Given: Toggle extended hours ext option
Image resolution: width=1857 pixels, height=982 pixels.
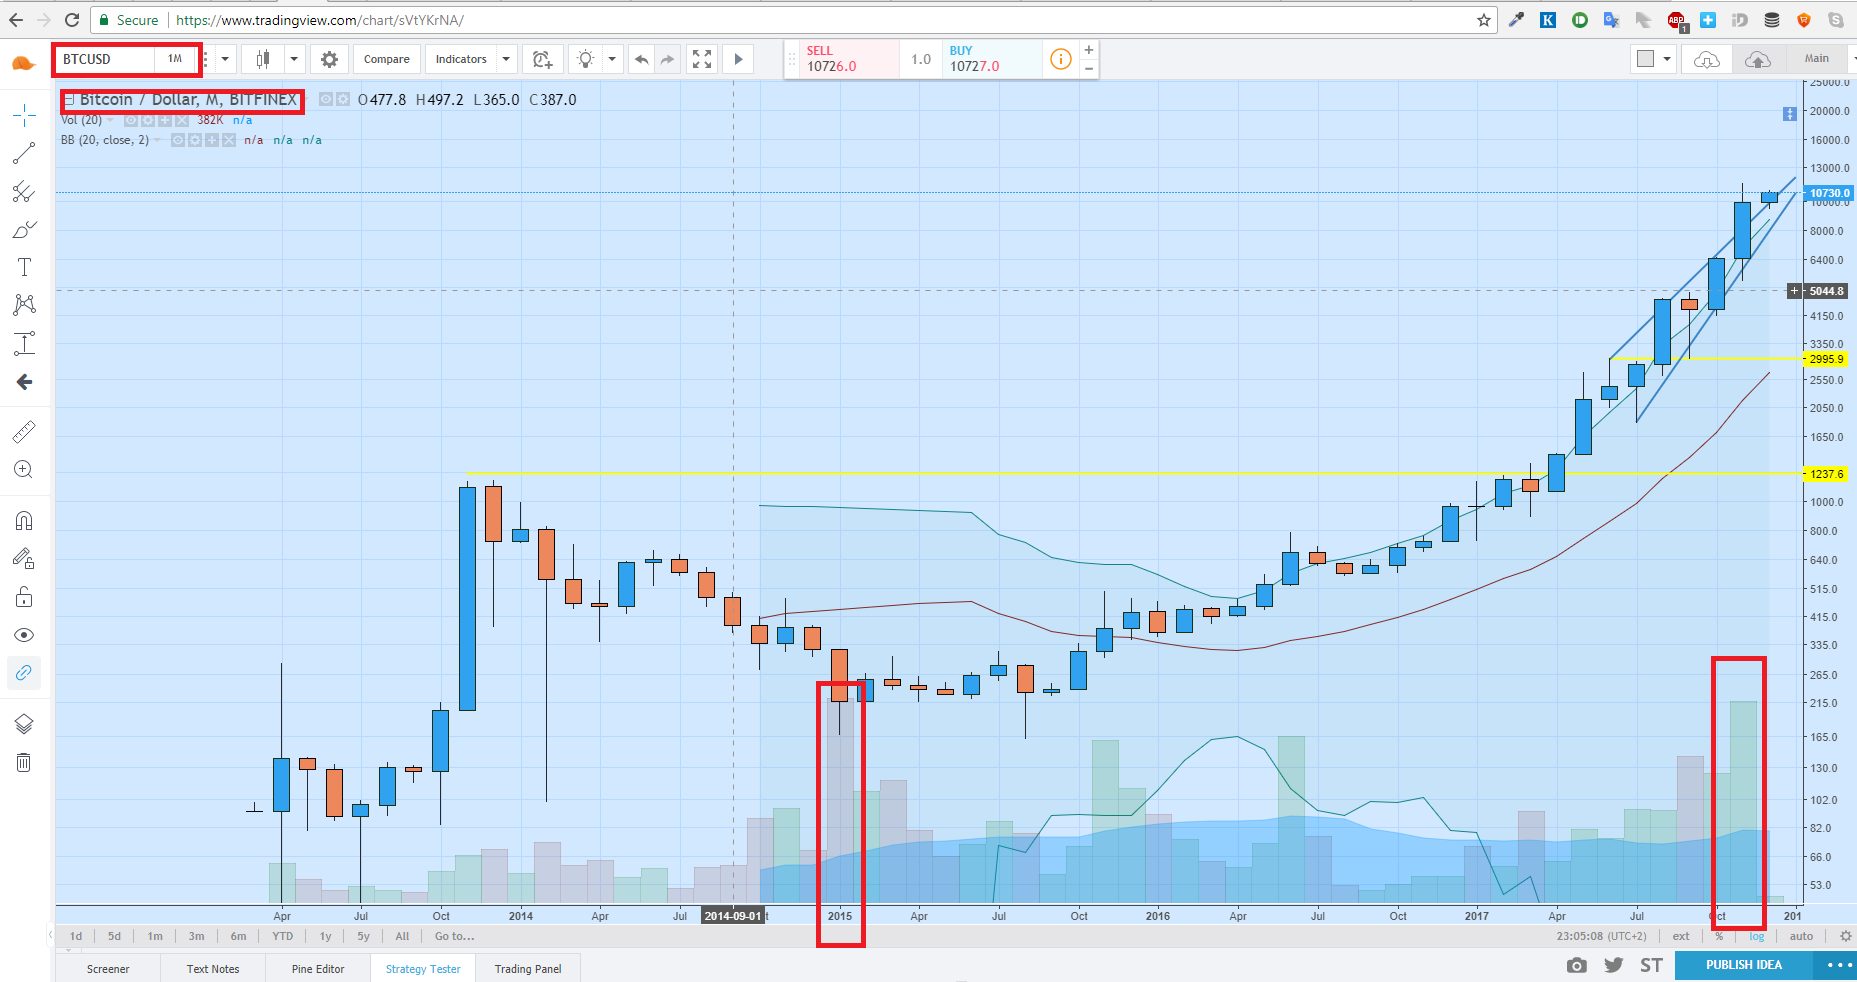Looking at the screenshot, I should pyautogui.click(x=1681, y=936).
